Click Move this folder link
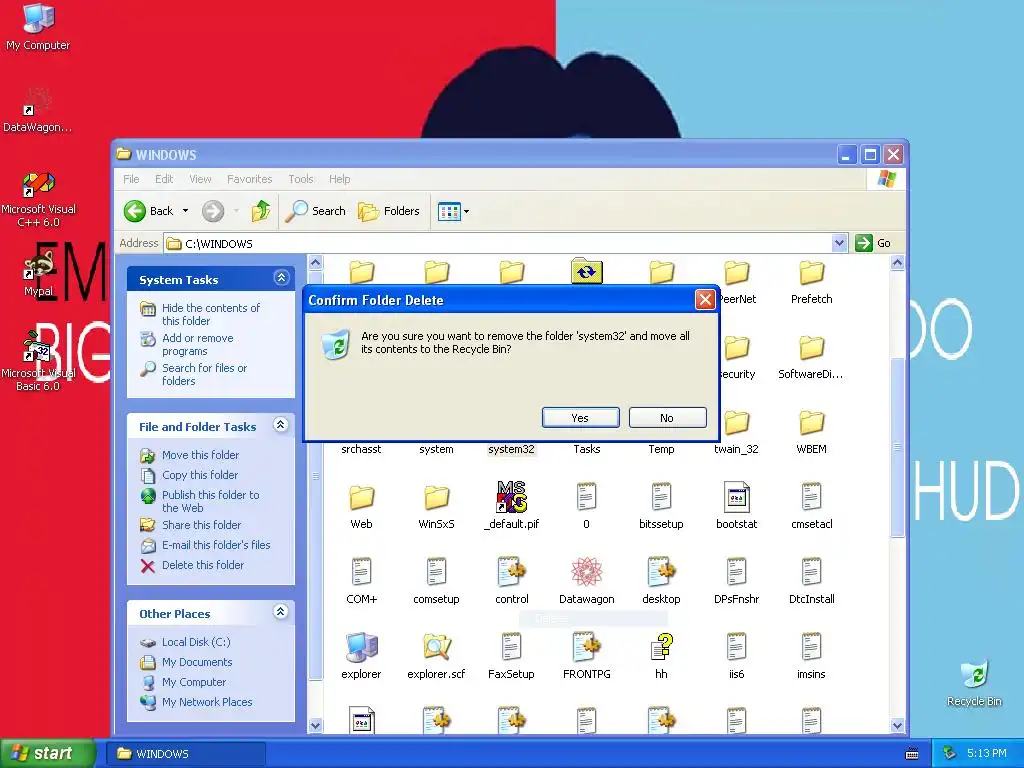Screen dimensions: 1024x768 (200, 455)
